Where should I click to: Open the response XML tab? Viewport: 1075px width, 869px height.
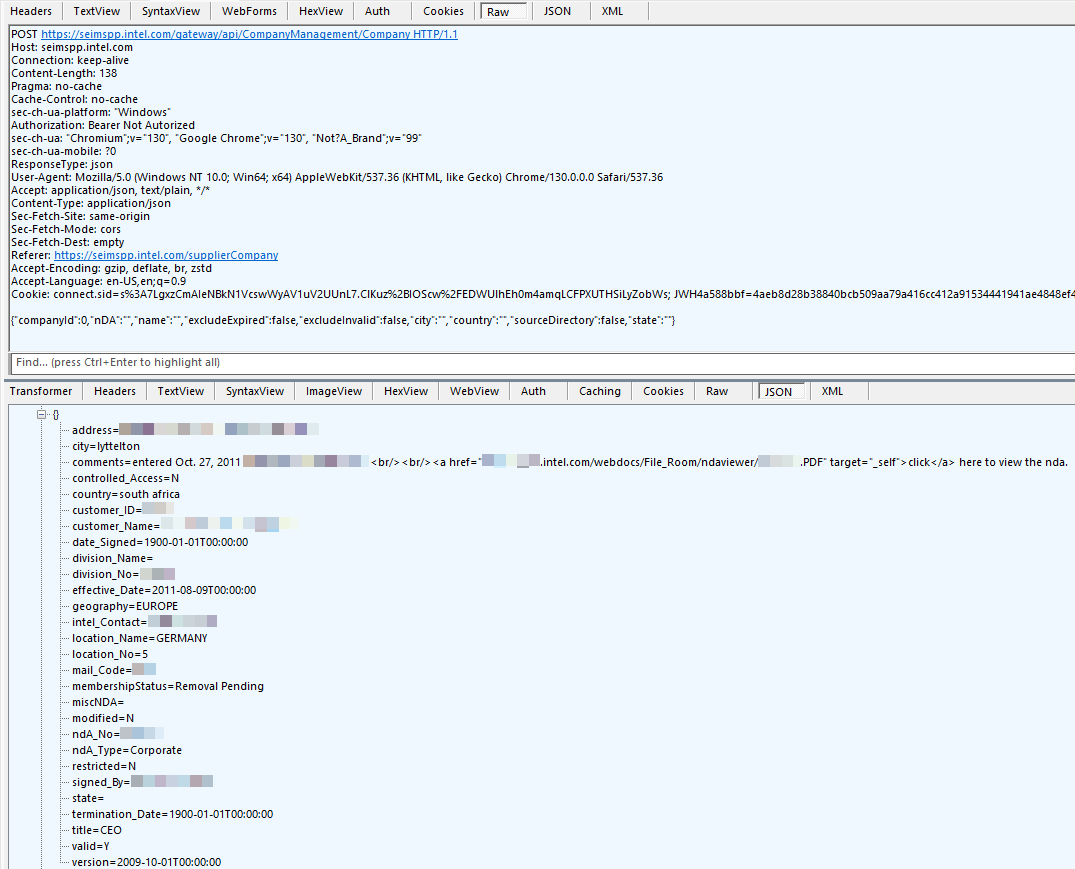pos(832,391)
